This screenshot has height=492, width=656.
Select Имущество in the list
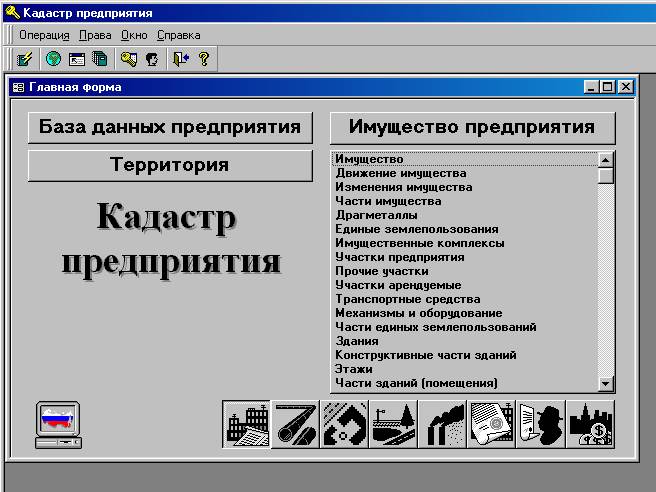pos(465,159)
